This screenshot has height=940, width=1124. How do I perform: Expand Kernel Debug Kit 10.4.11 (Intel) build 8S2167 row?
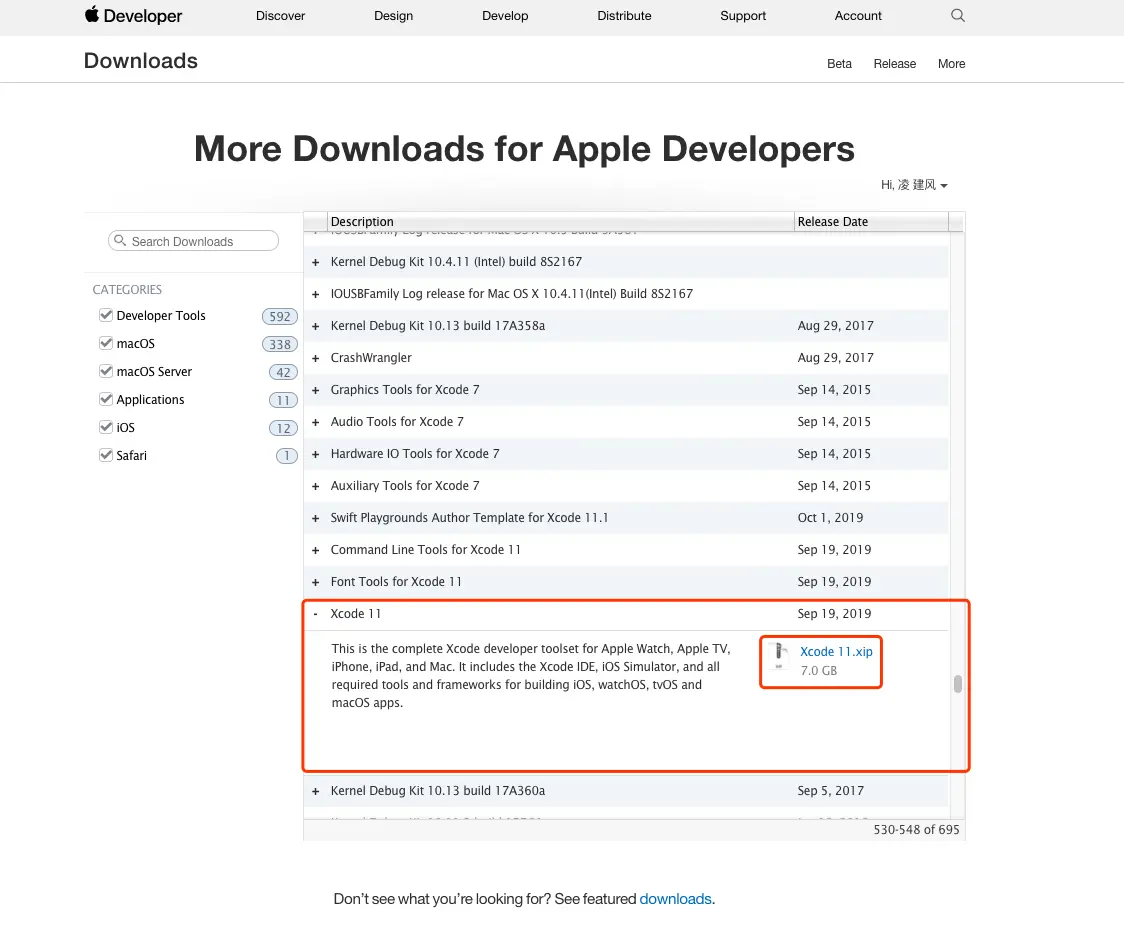click(x=315, y=262)
